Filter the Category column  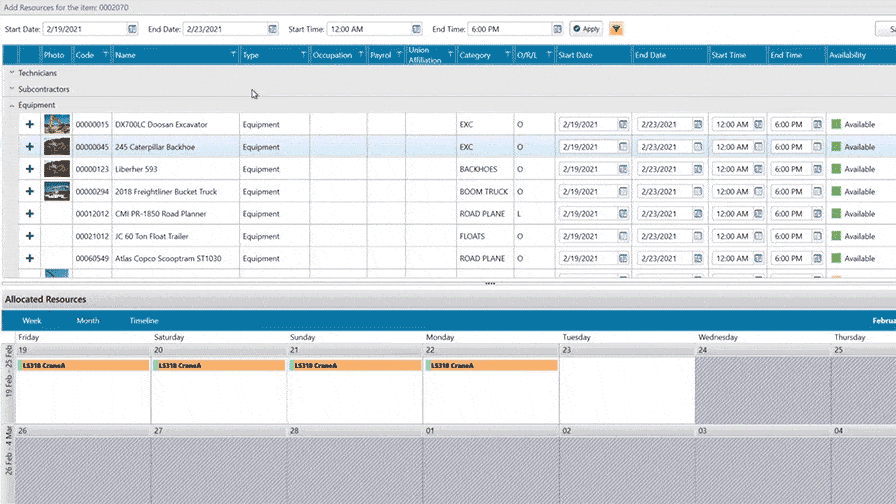507,54
